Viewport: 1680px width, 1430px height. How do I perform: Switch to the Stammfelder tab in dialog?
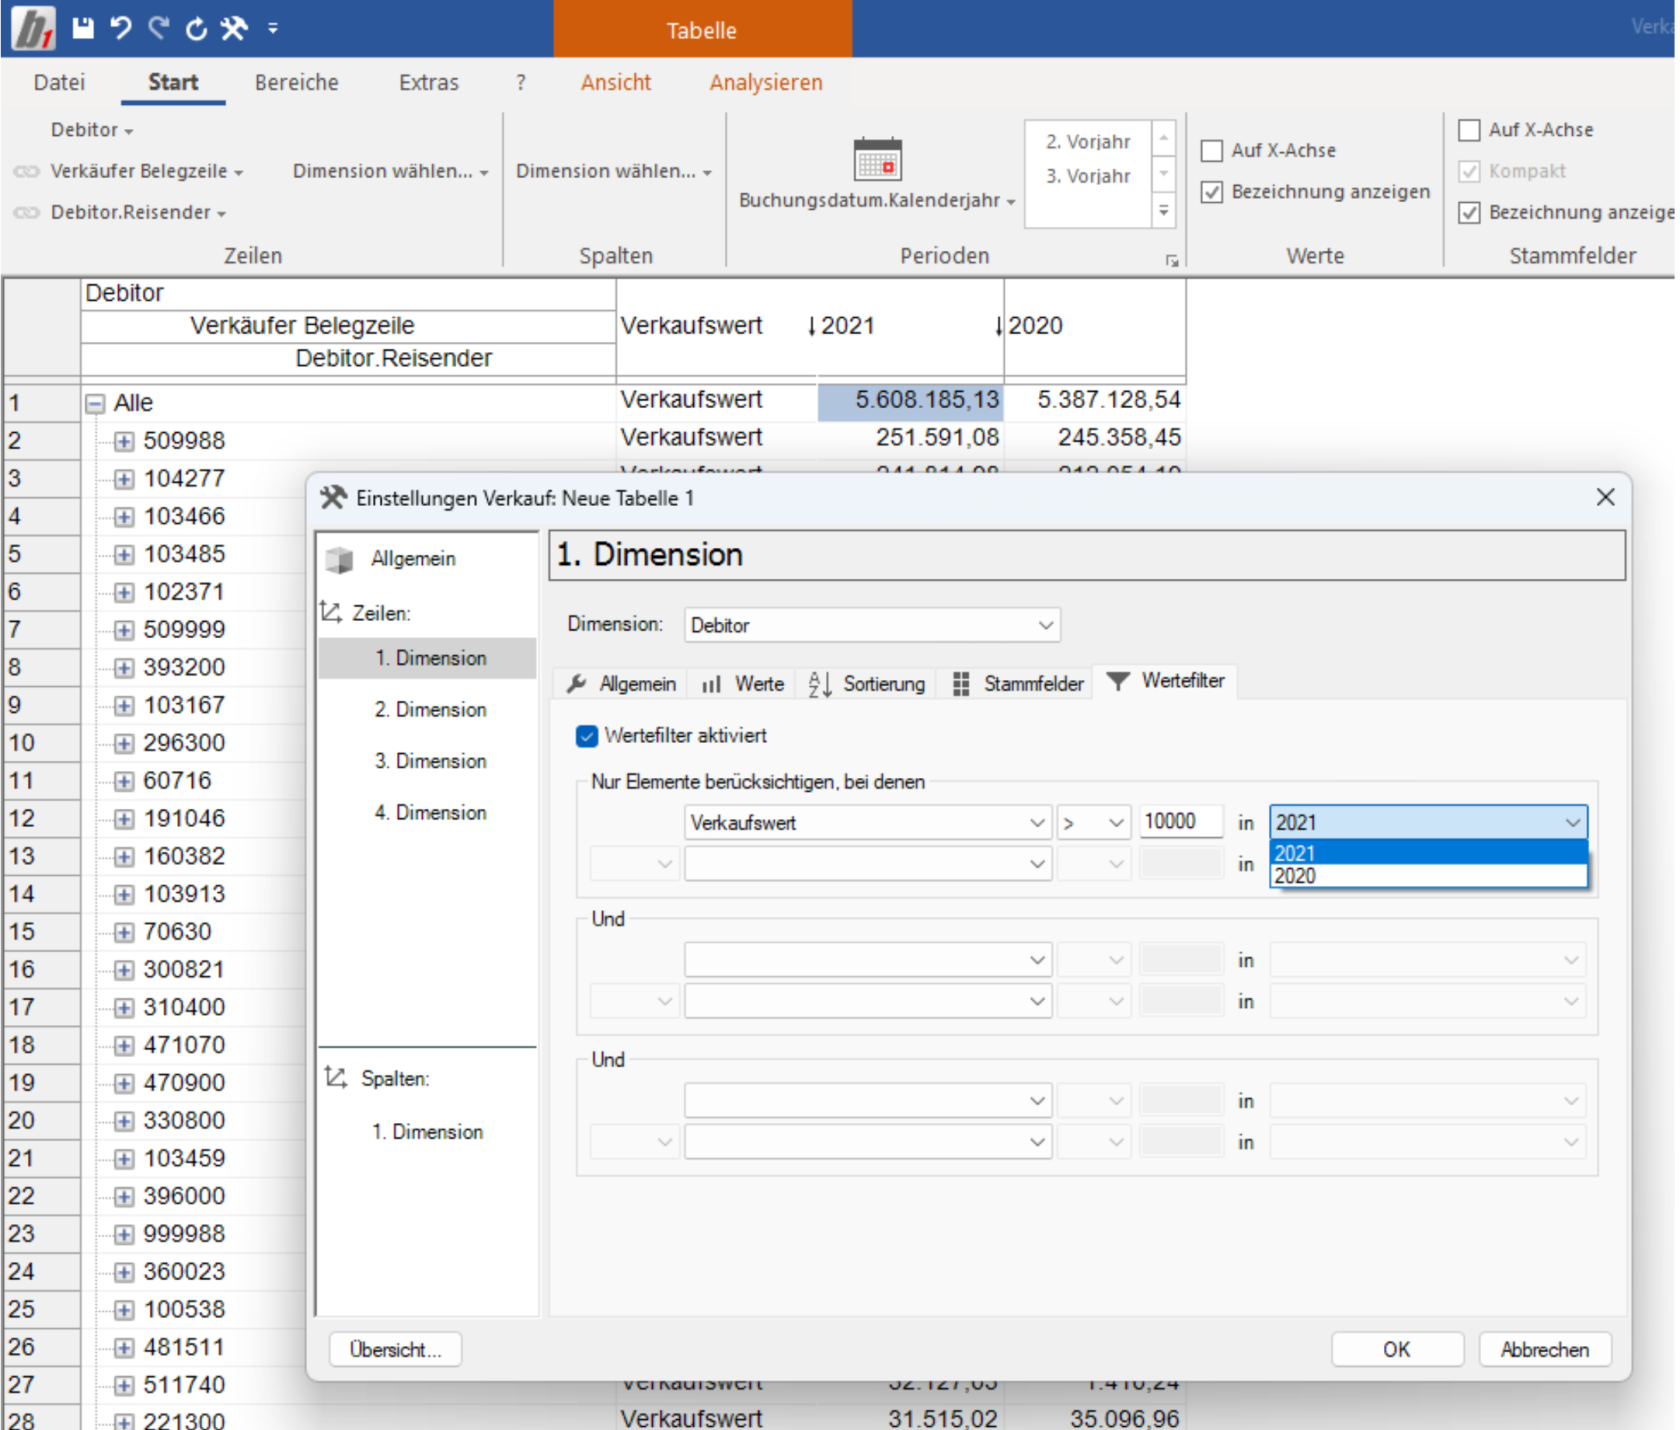(x=1019, y=684)
